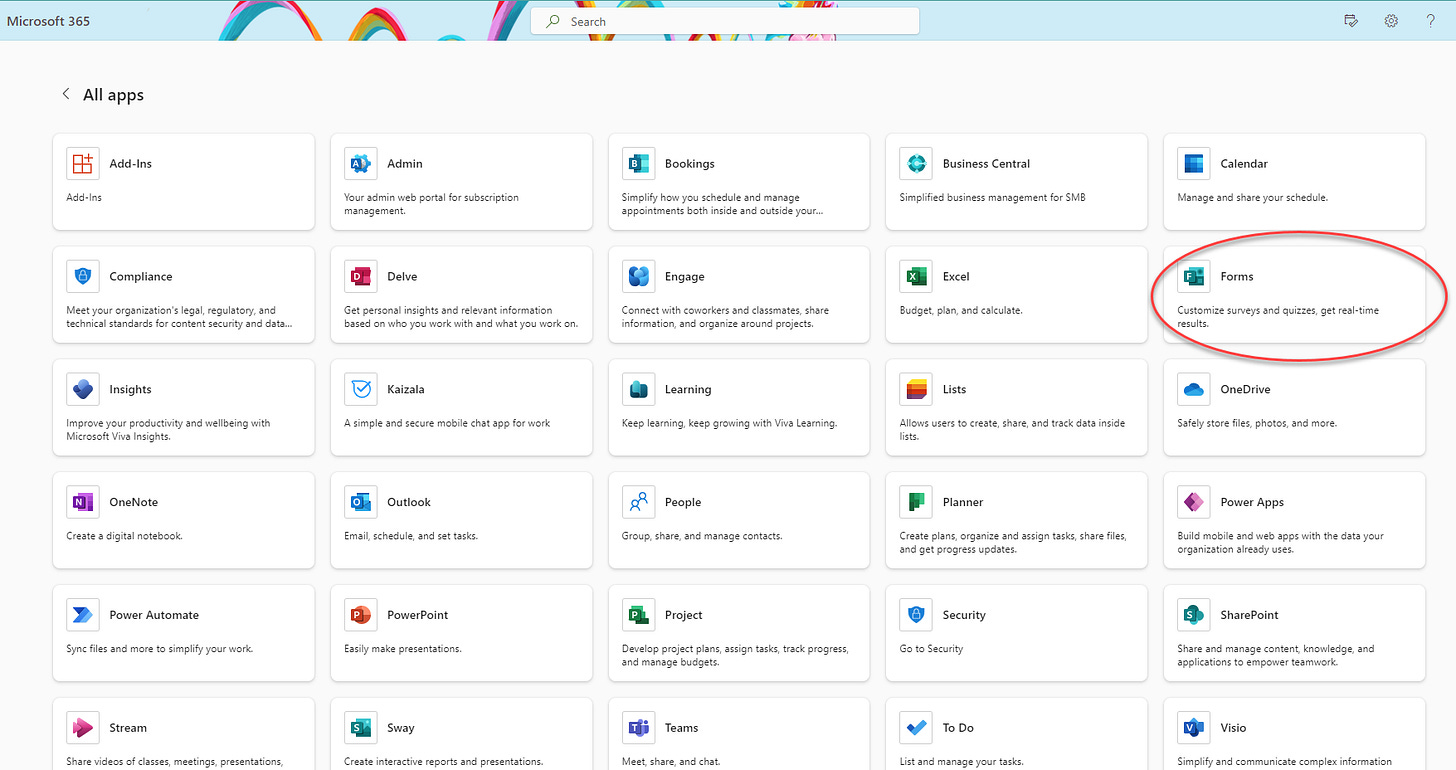Launch SharePoint via its icon
This screenshot has width=1456, height=770.
click(x=1193, y=615)
